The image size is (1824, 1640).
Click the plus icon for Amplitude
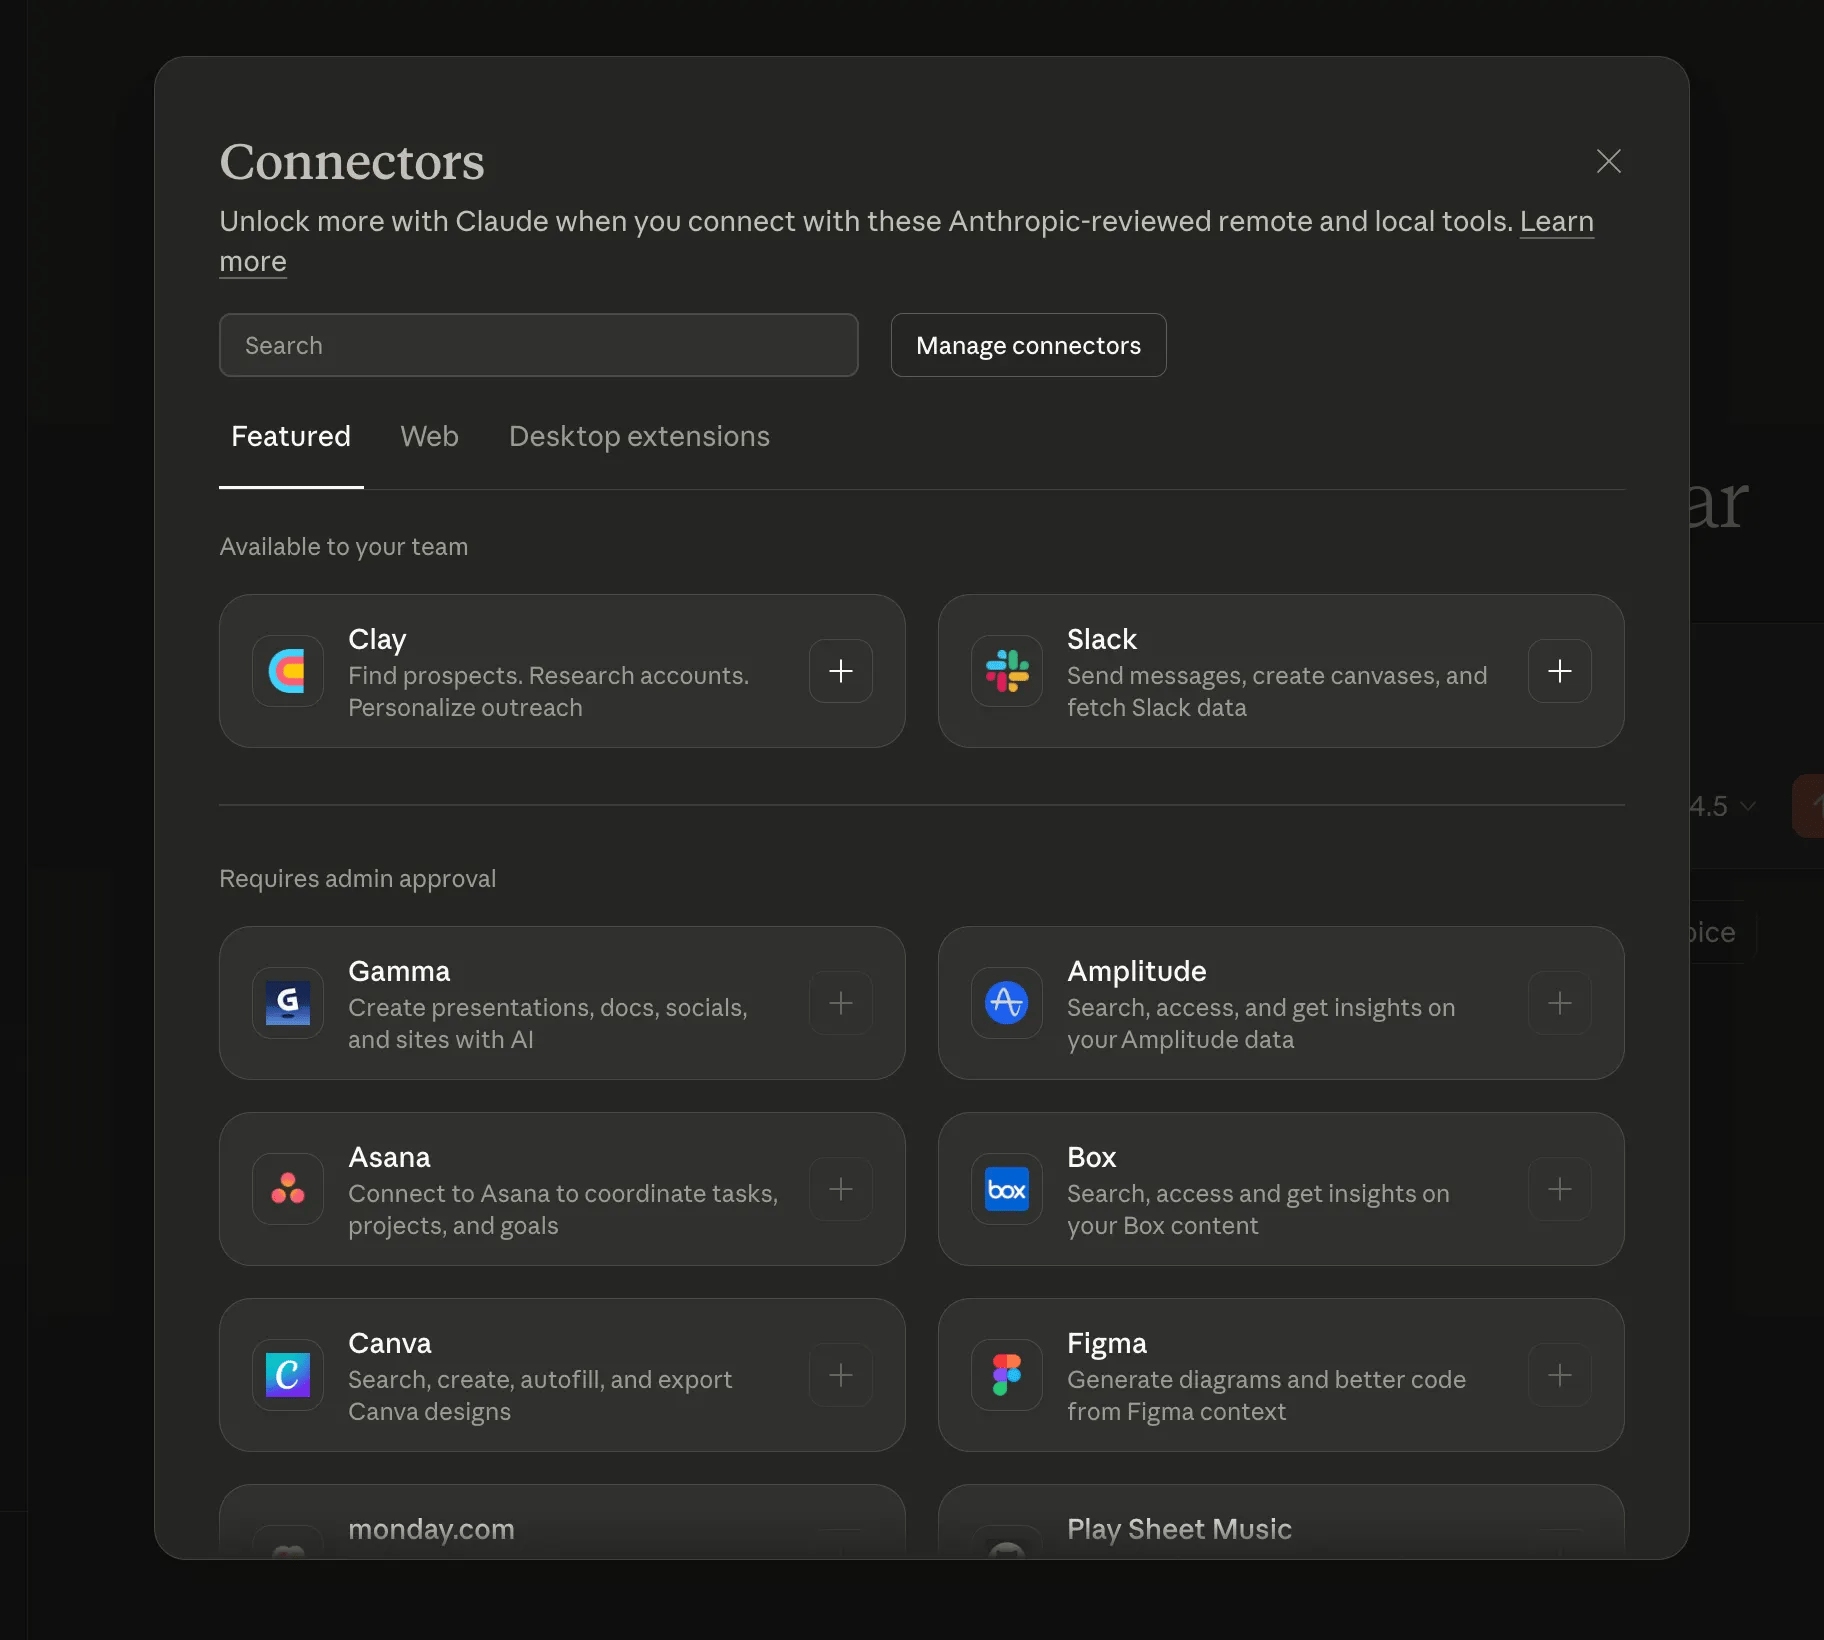point(1560,1003)
